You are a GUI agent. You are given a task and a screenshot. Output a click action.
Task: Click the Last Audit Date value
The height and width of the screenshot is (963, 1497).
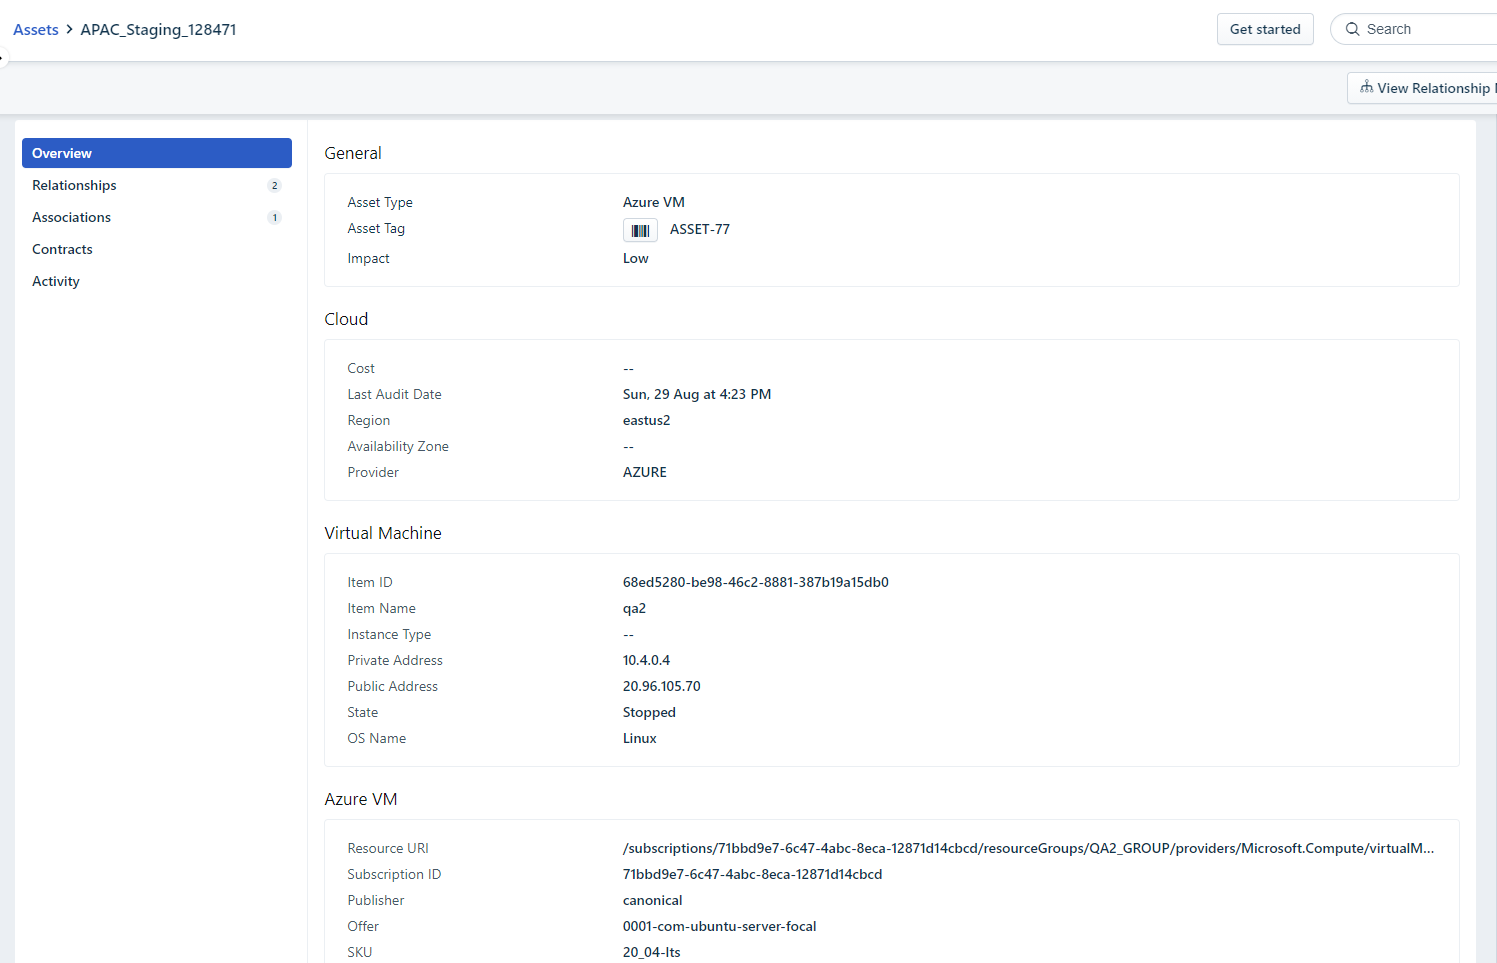[x=697, y=394]
